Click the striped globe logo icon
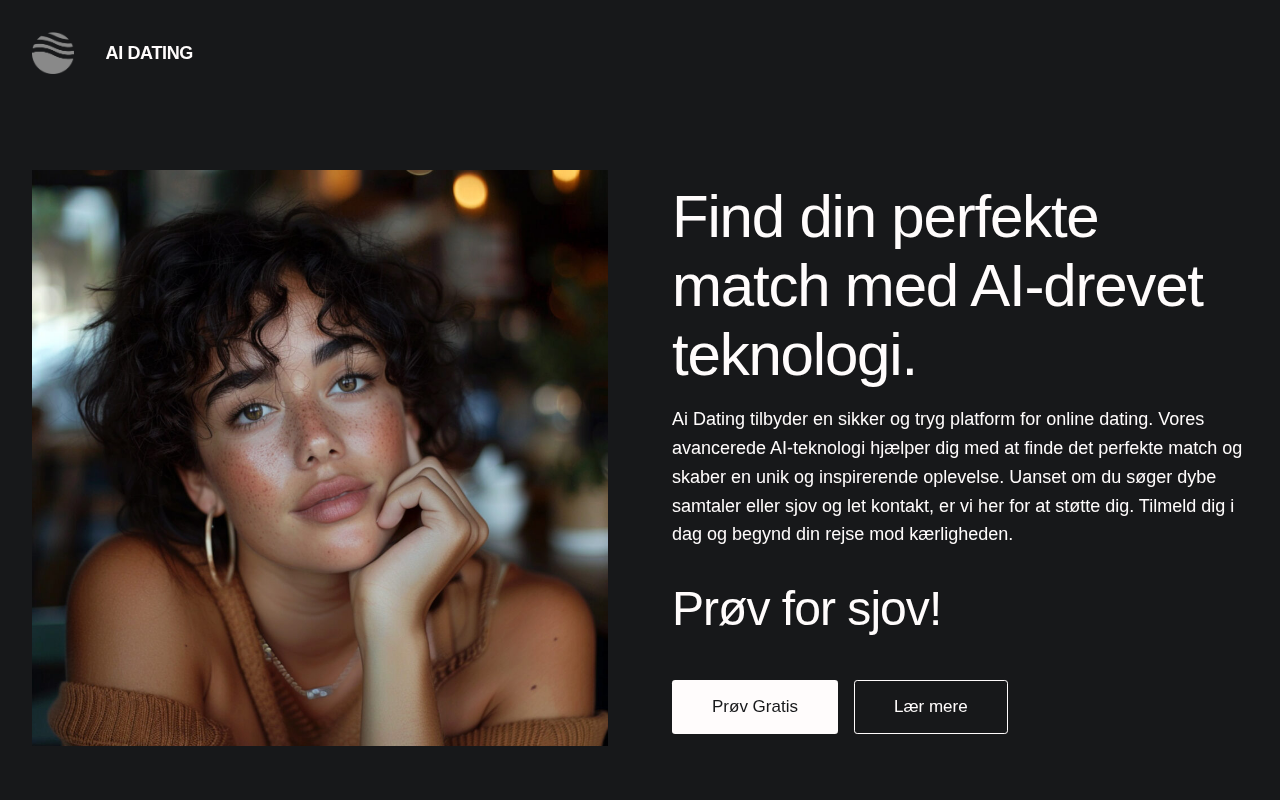The height and width of the screenshot is (800, 1280). click(53, 53)
